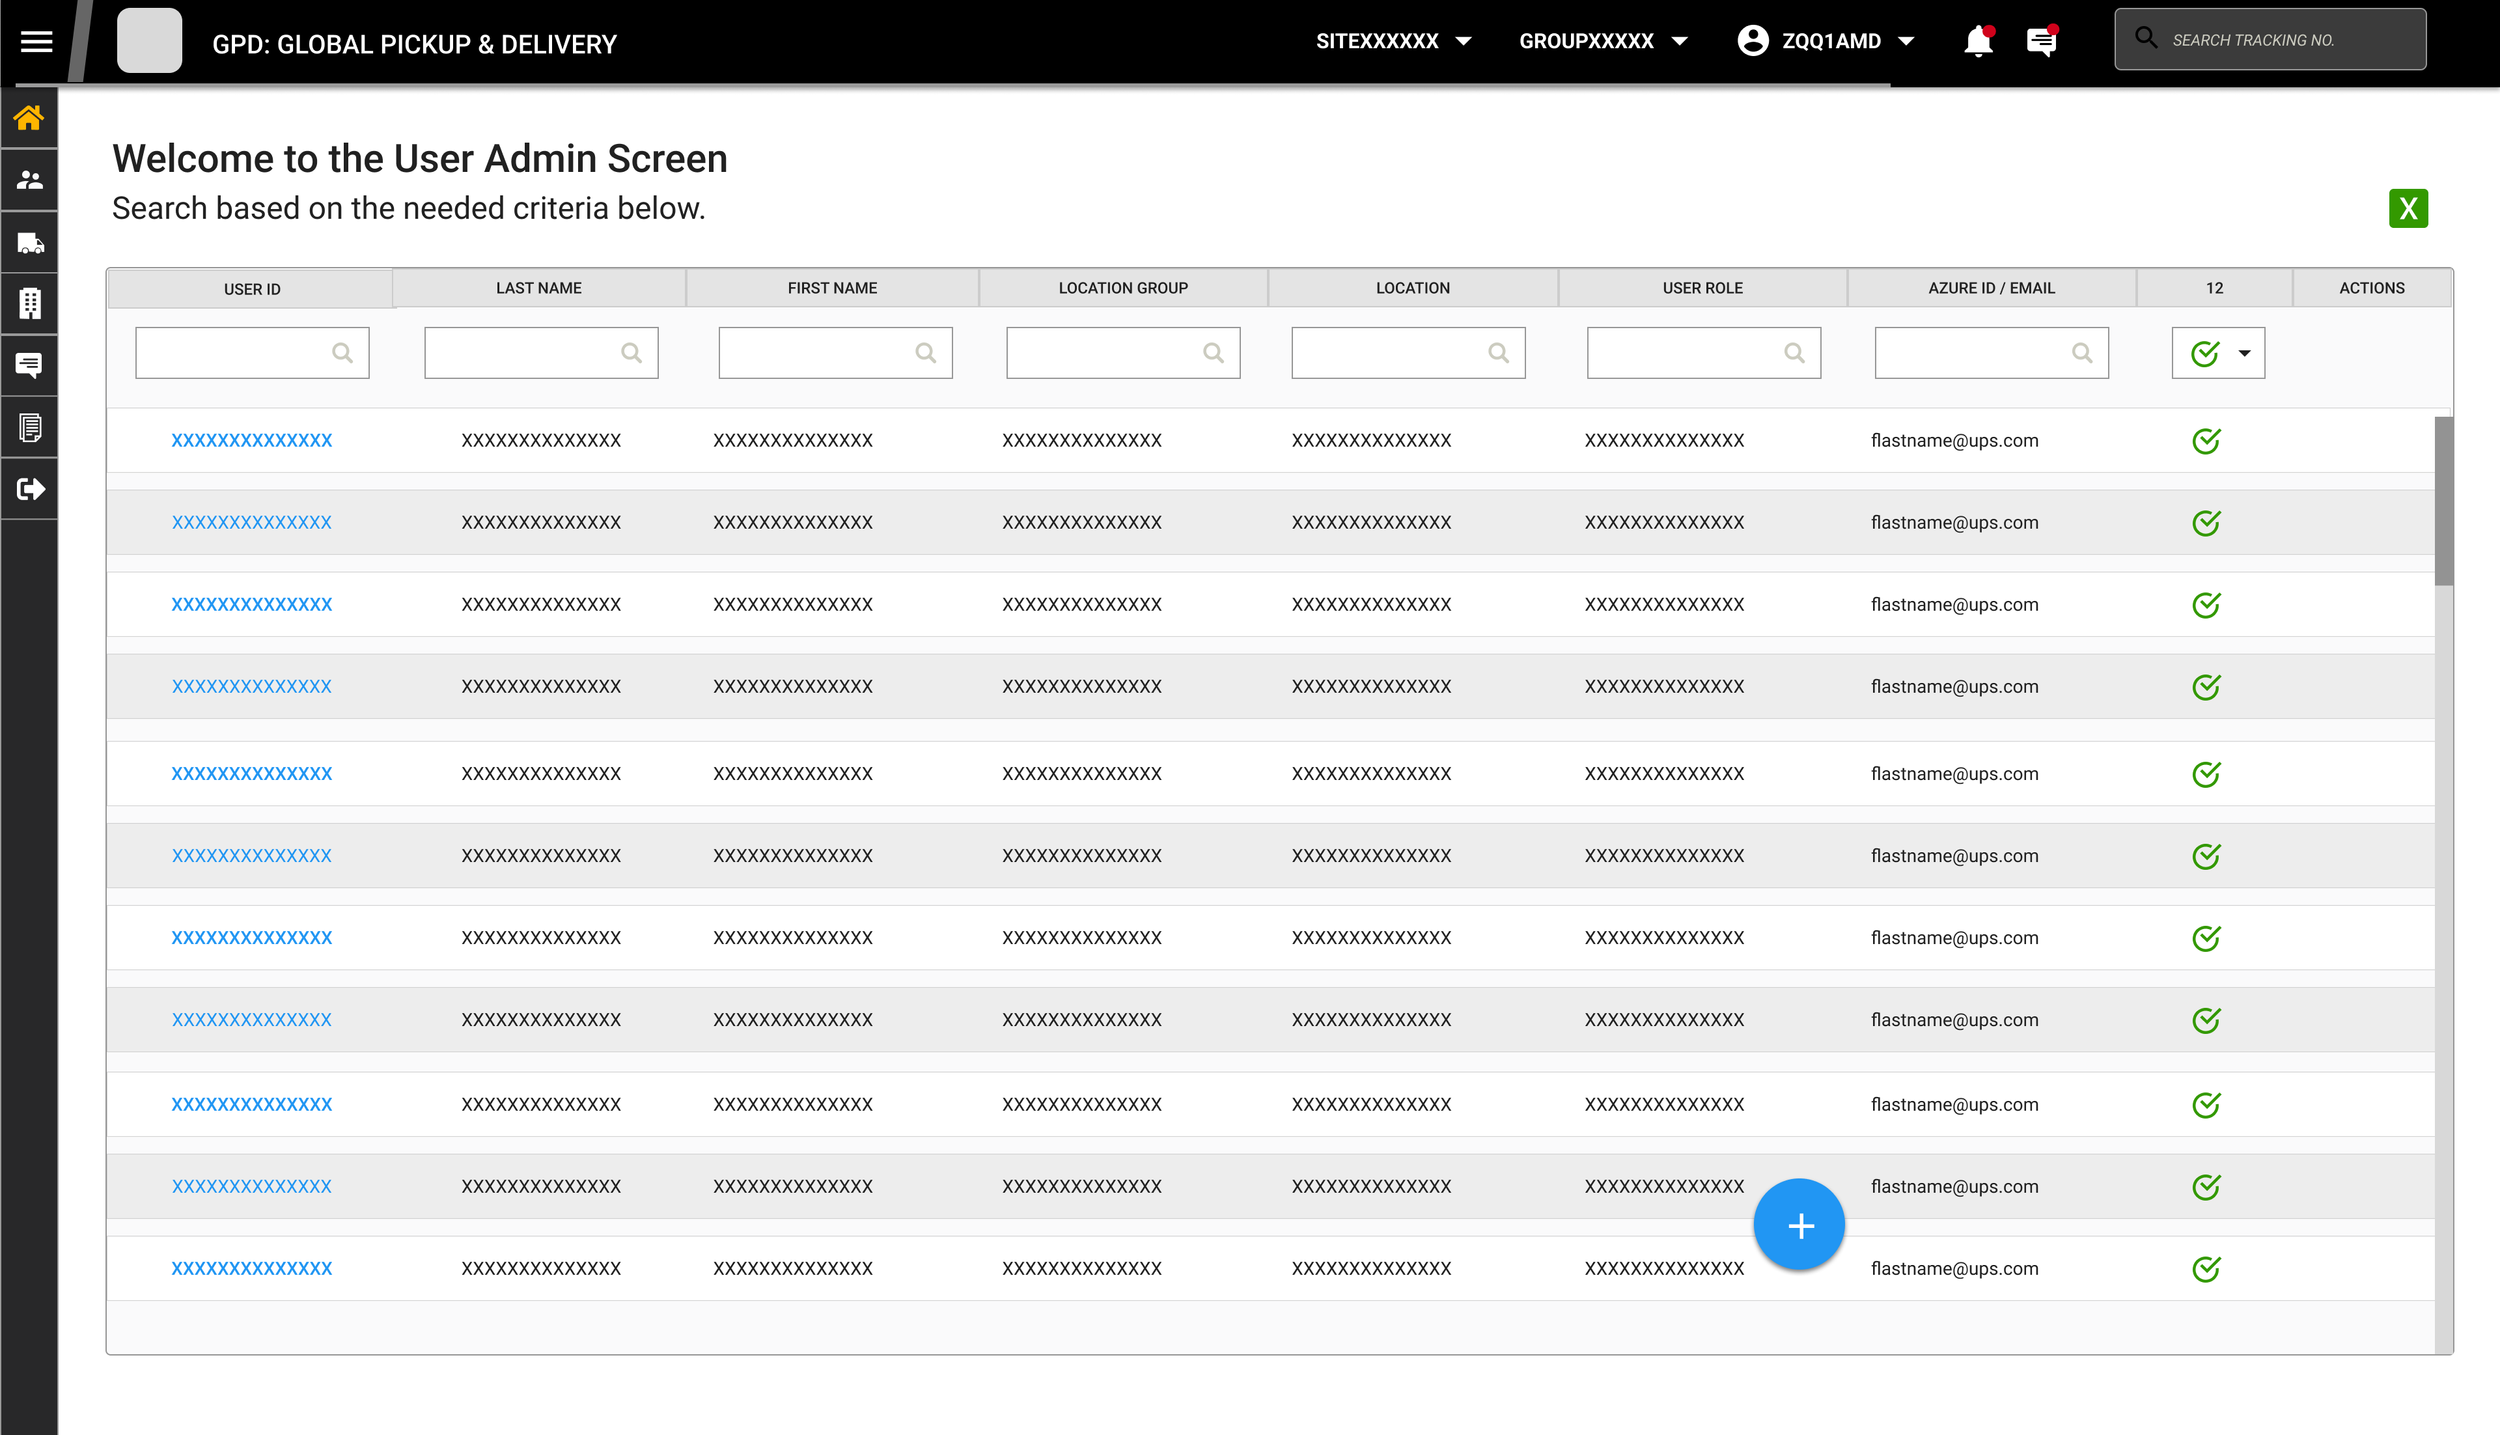Toggle the status checkmark in last row
The height and width of the screenshot is (1435, 2500).
point(2205,1269)
